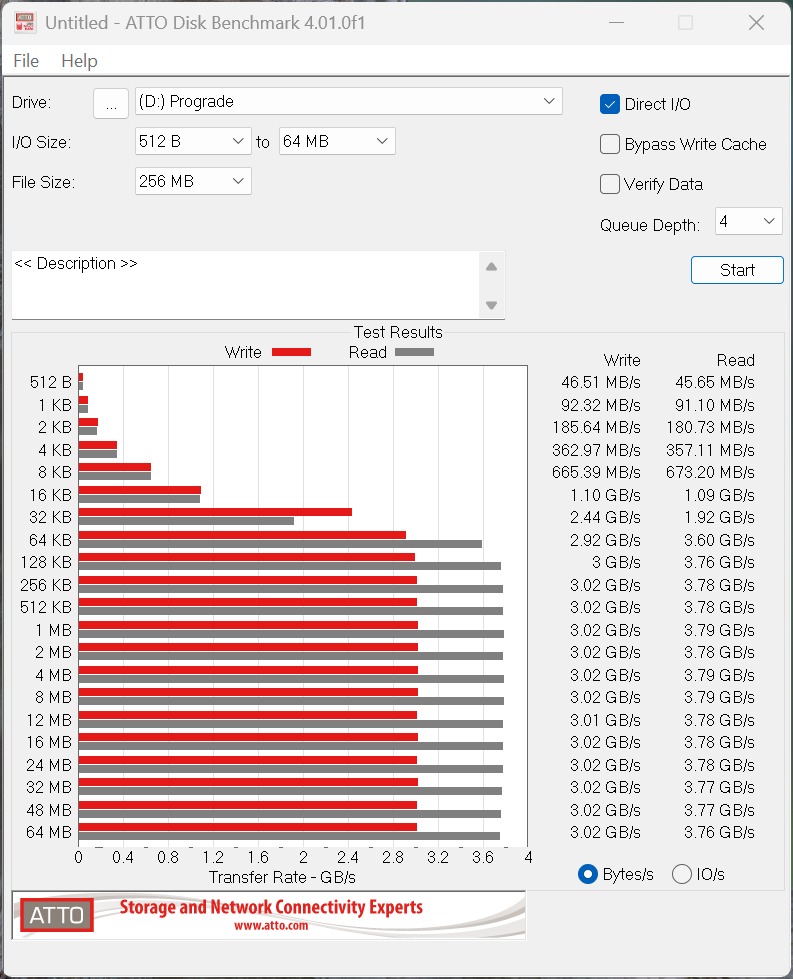Click the browse drive ellipsis button
Screen dimensions: 793x979
point(111,102)
